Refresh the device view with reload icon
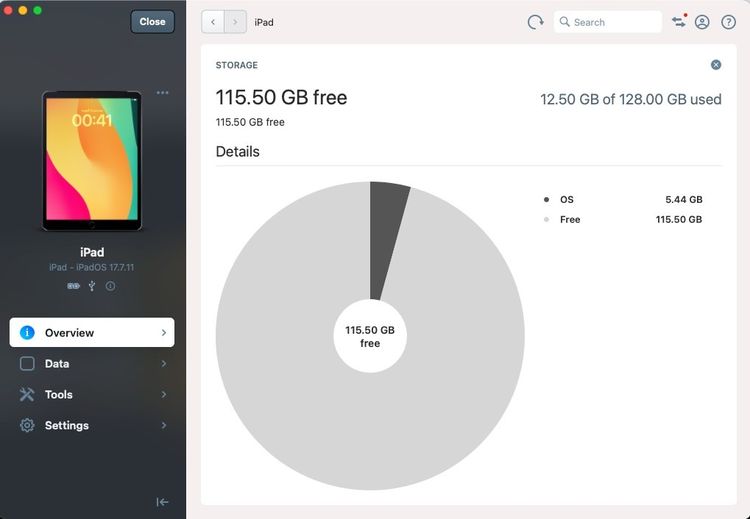The height and width of the screenshot is (519, 750). click(x=535, y=22)
